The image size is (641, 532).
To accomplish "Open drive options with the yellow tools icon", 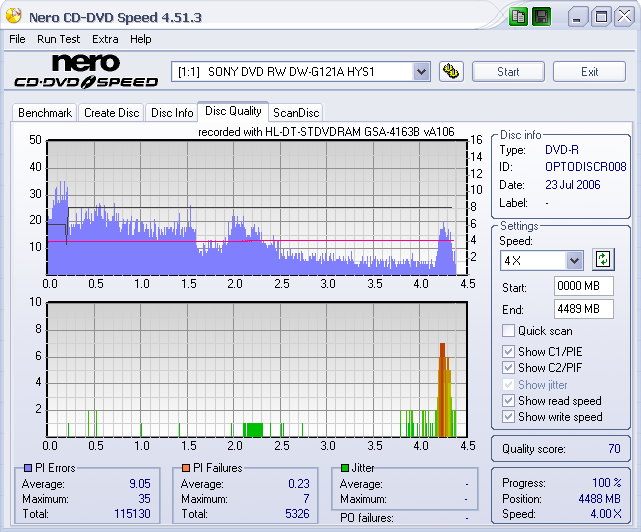I will click(x=451, y=71).
